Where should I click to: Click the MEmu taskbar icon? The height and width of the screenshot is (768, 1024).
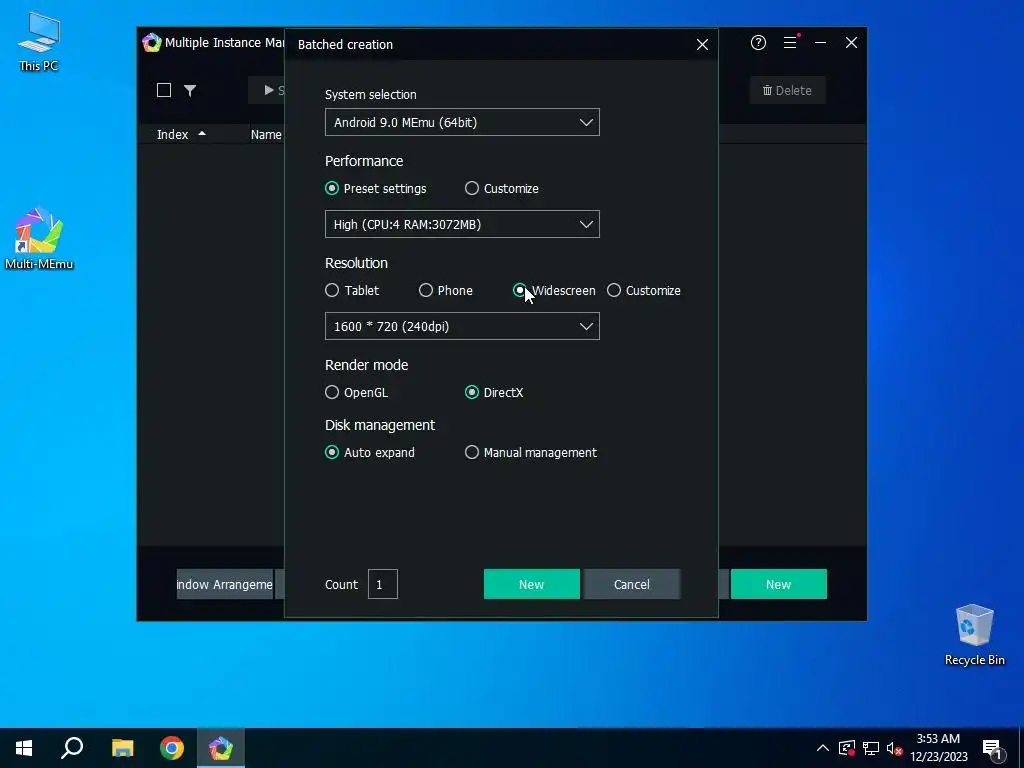pyautogui.click(x=221, y=748)
